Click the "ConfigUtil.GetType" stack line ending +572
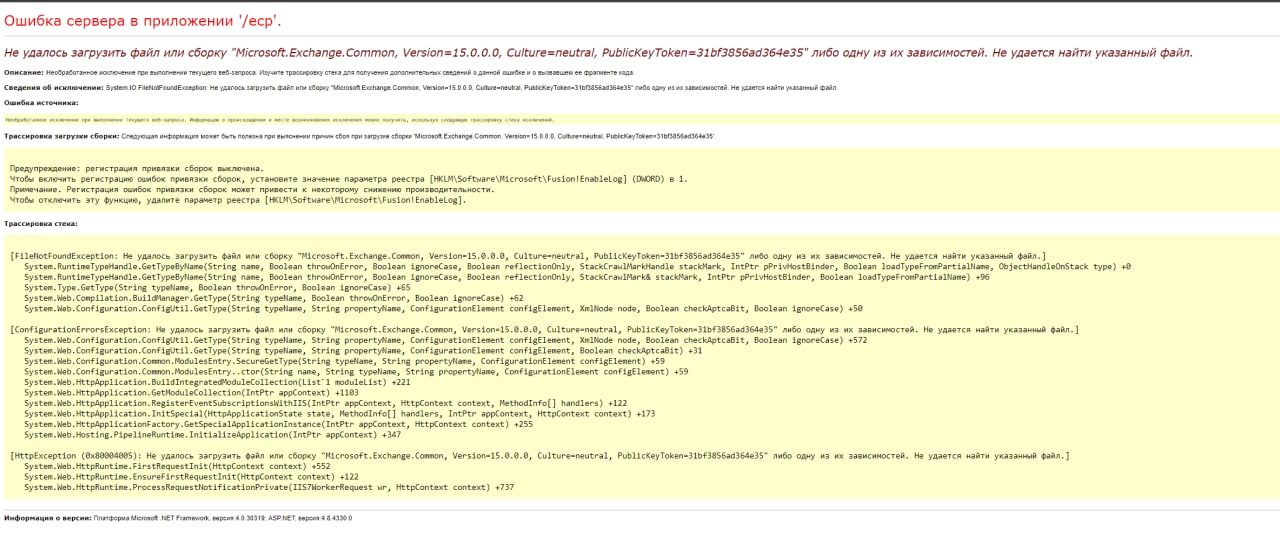Viewport: 1280px width, 539px height. tap(445, 340)
